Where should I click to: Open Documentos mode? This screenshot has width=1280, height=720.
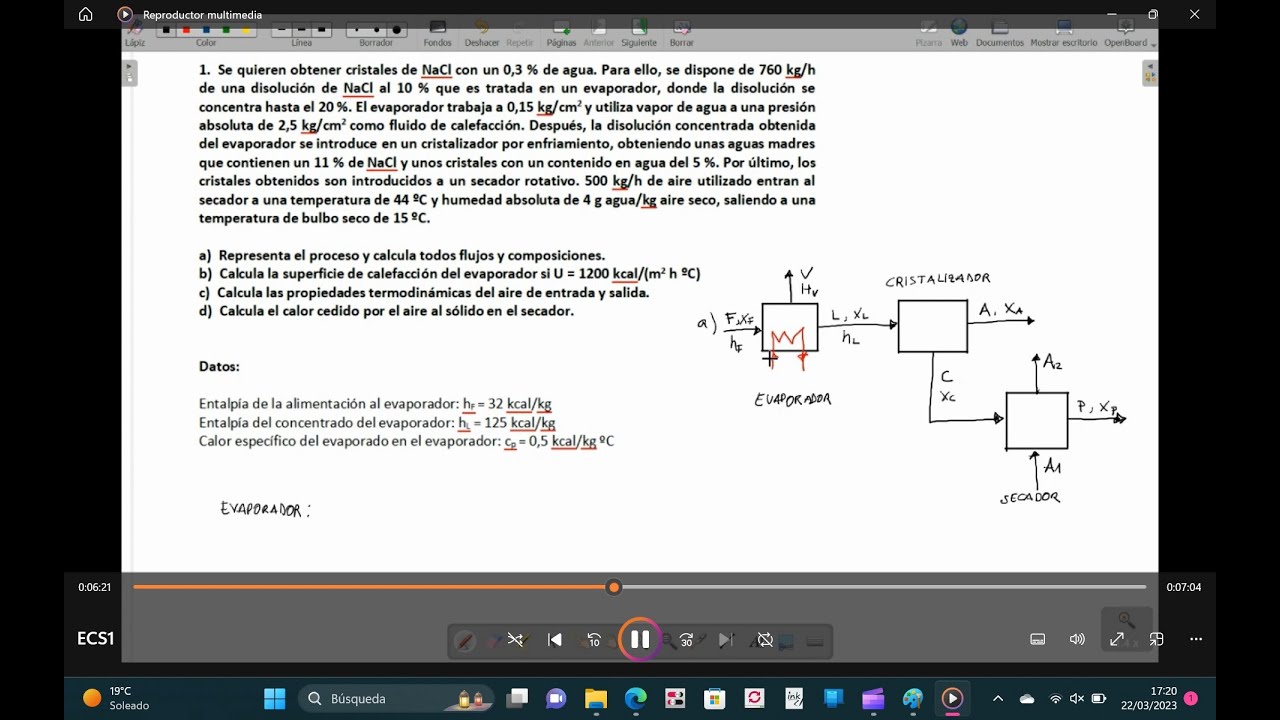(1000, 34)
